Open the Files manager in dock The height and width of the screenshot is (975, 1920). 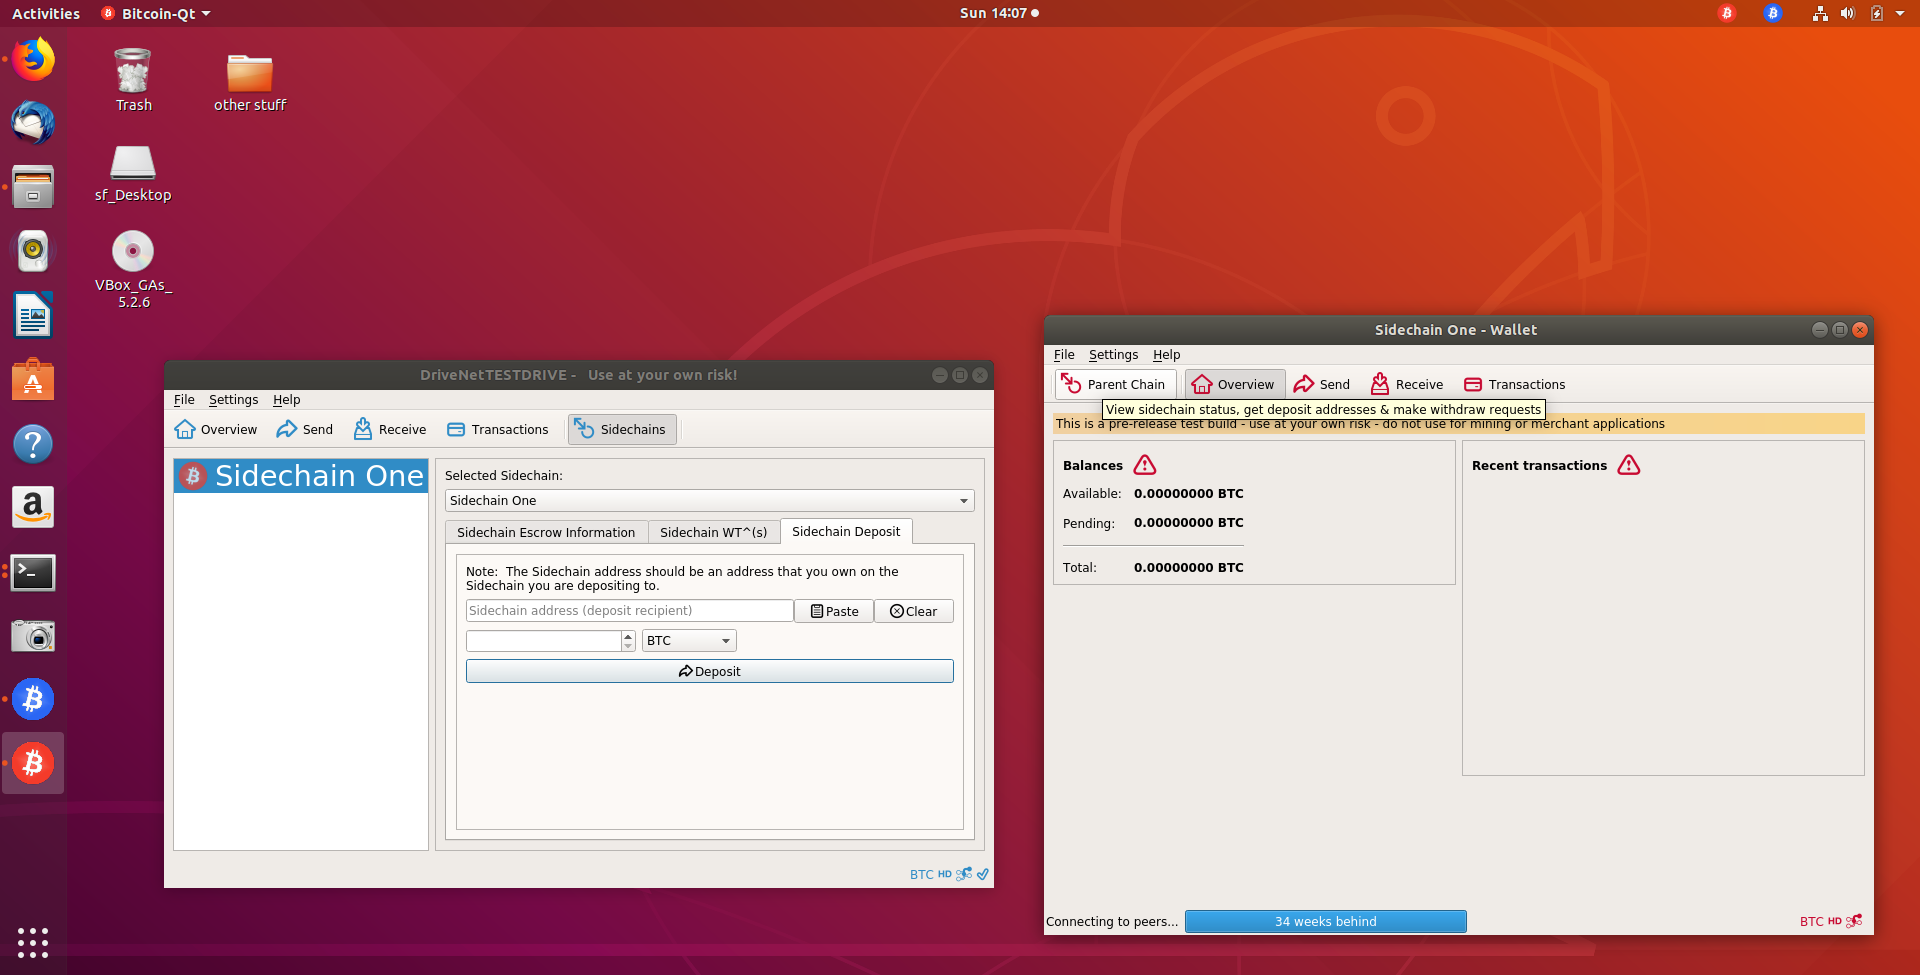[33, 187]
